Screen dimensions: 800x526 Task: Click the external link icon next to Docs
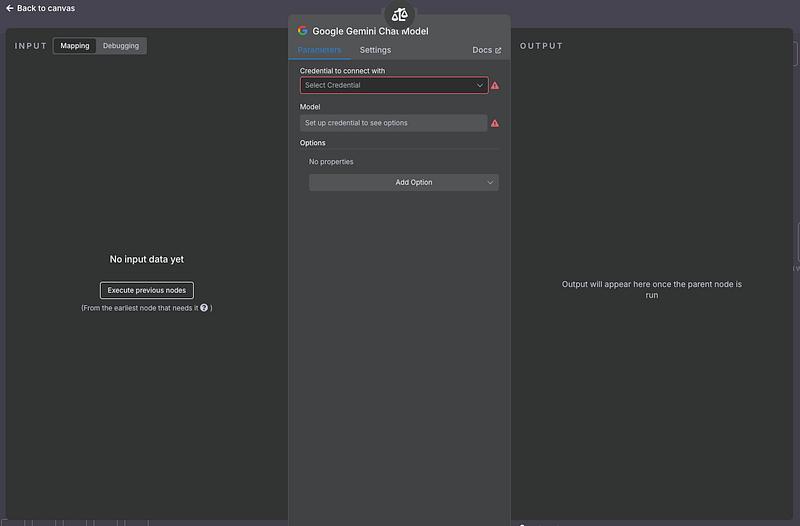tap(498, 50)
